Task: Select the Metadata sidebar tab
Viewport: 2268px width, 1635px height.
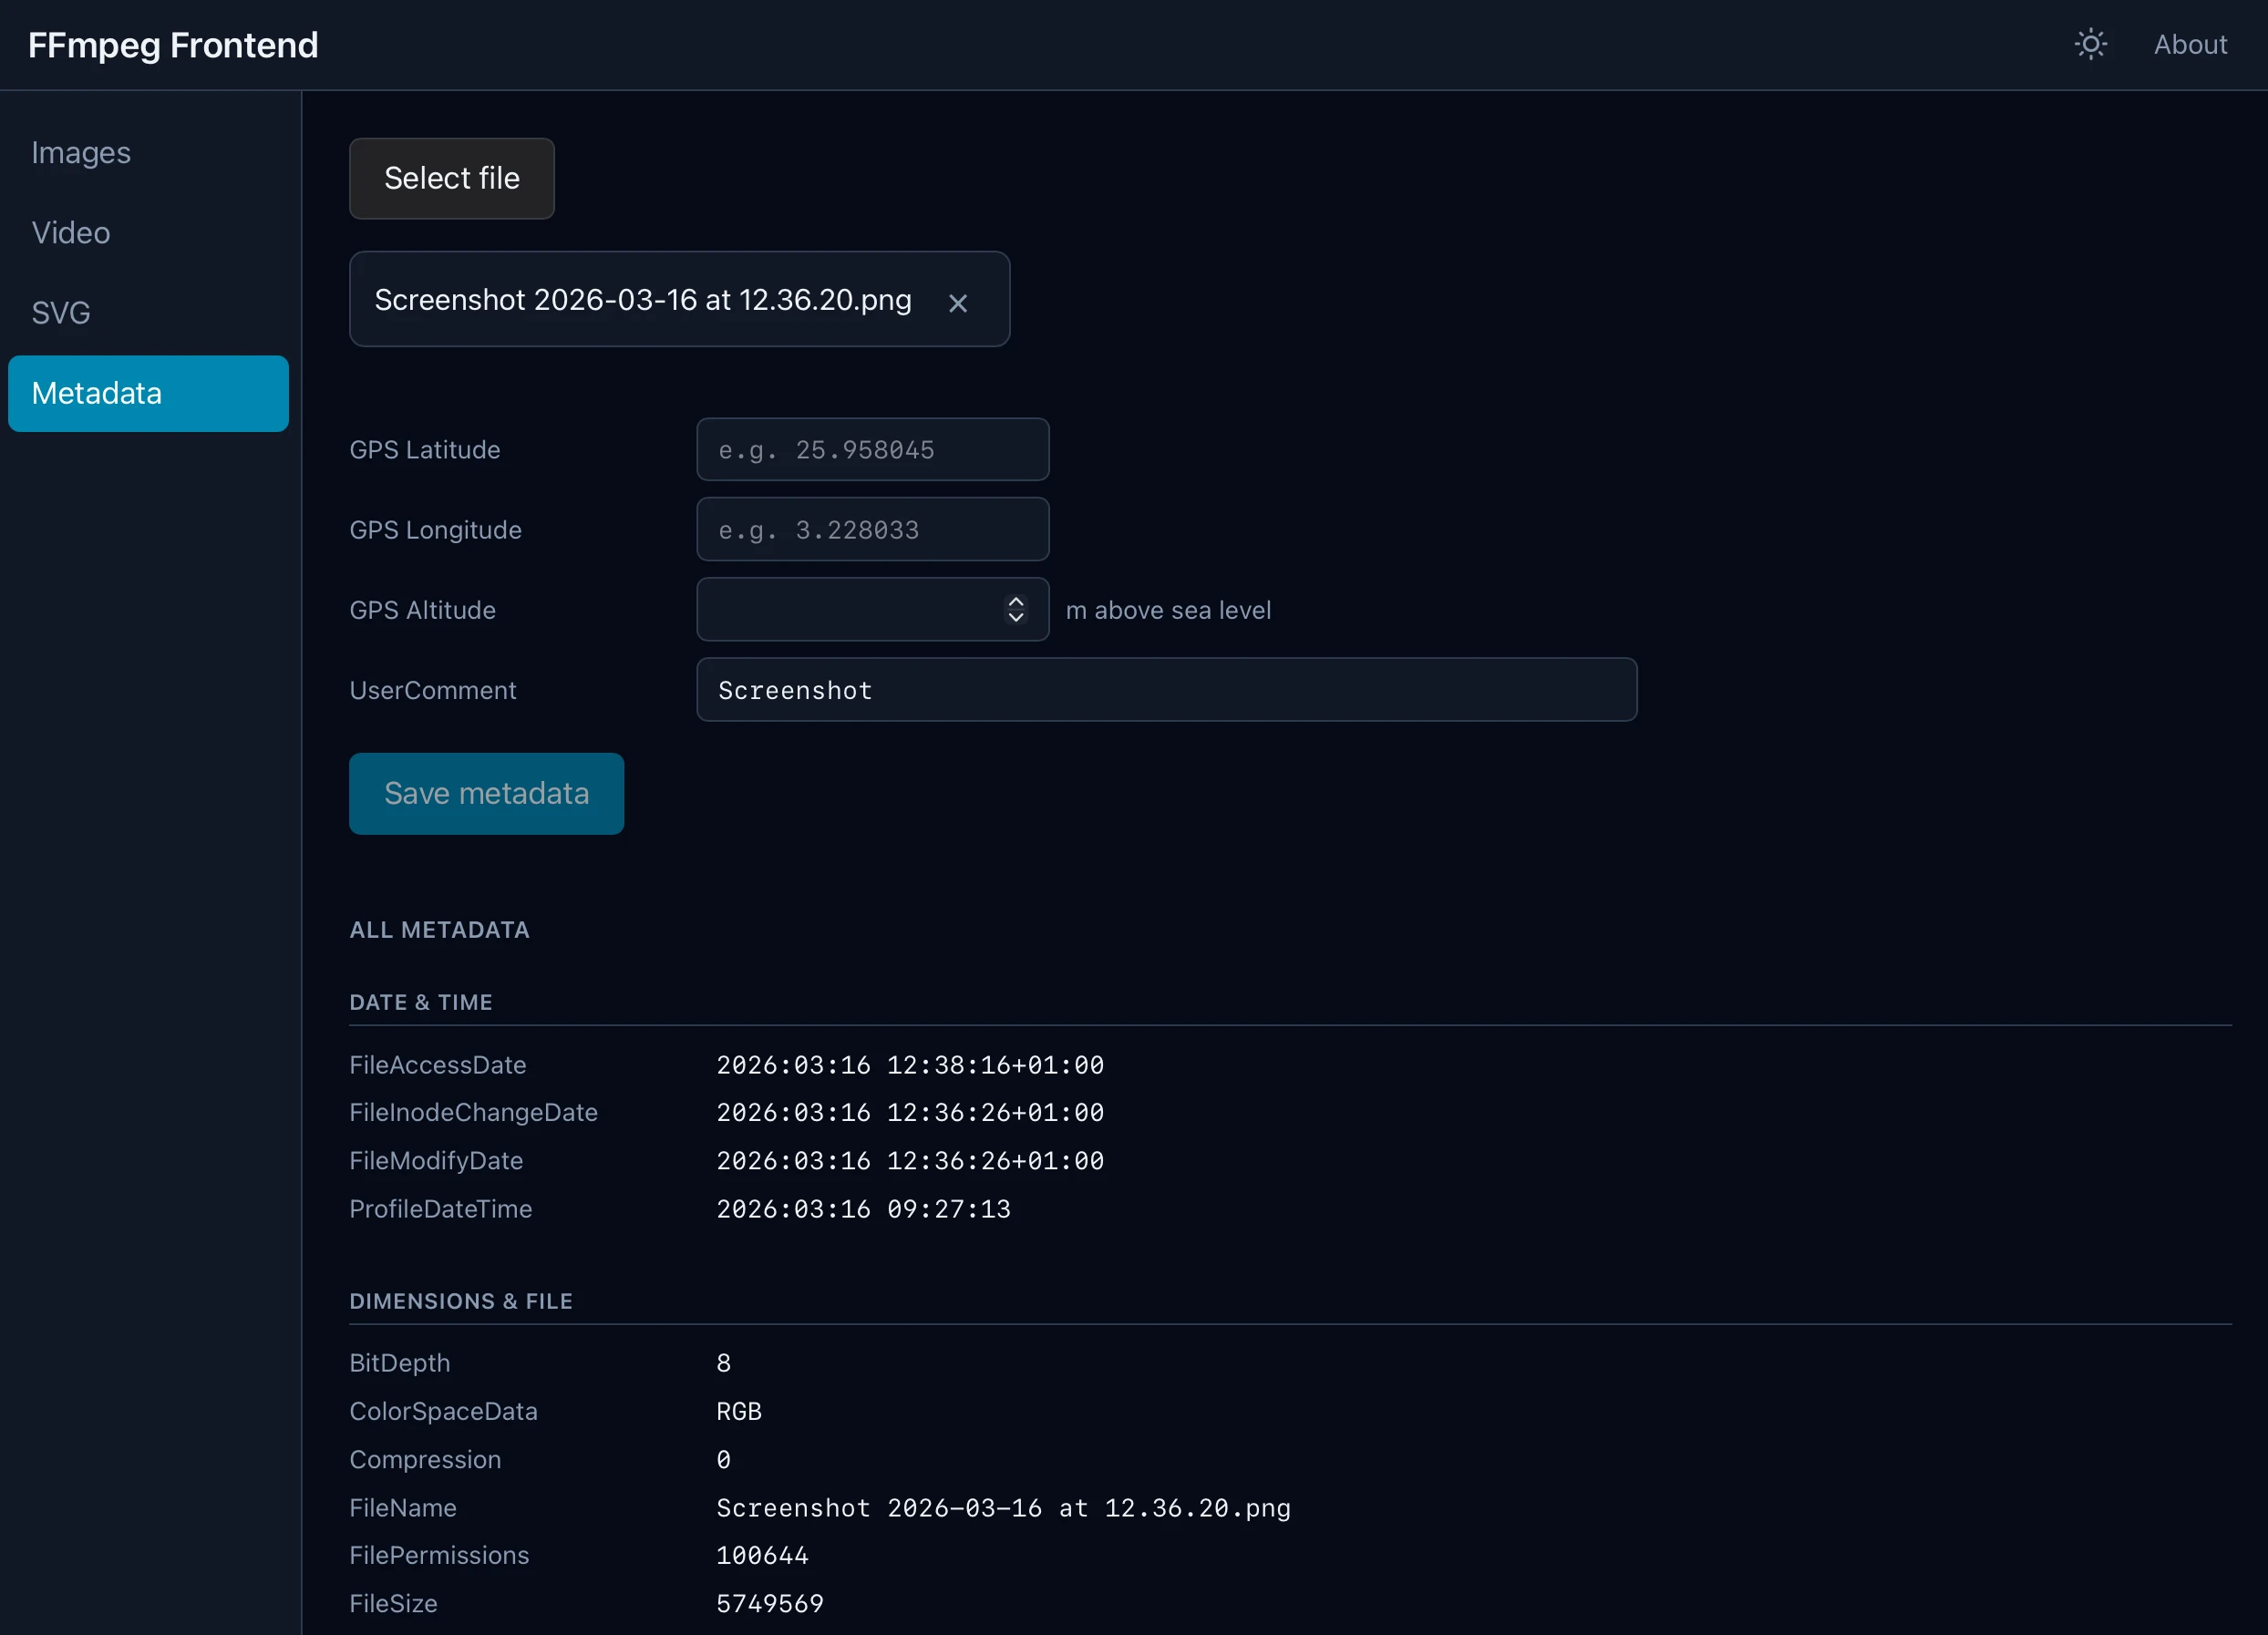Action: pos(96,392)
